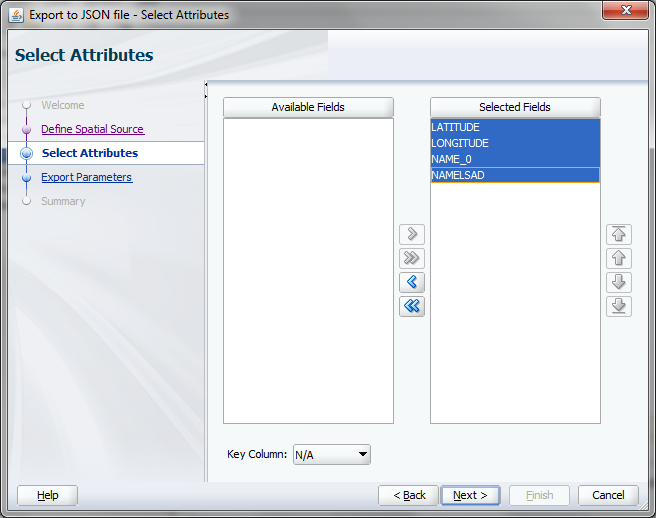
Task: Select the Select Attributes wizard step
Action: point(90,153)
